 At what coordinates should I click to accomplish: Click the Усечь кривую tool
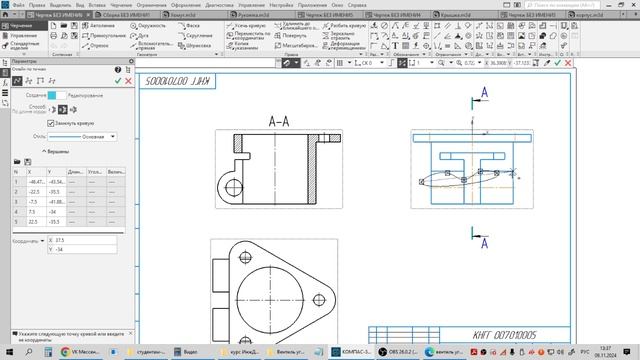pos(246,26)
